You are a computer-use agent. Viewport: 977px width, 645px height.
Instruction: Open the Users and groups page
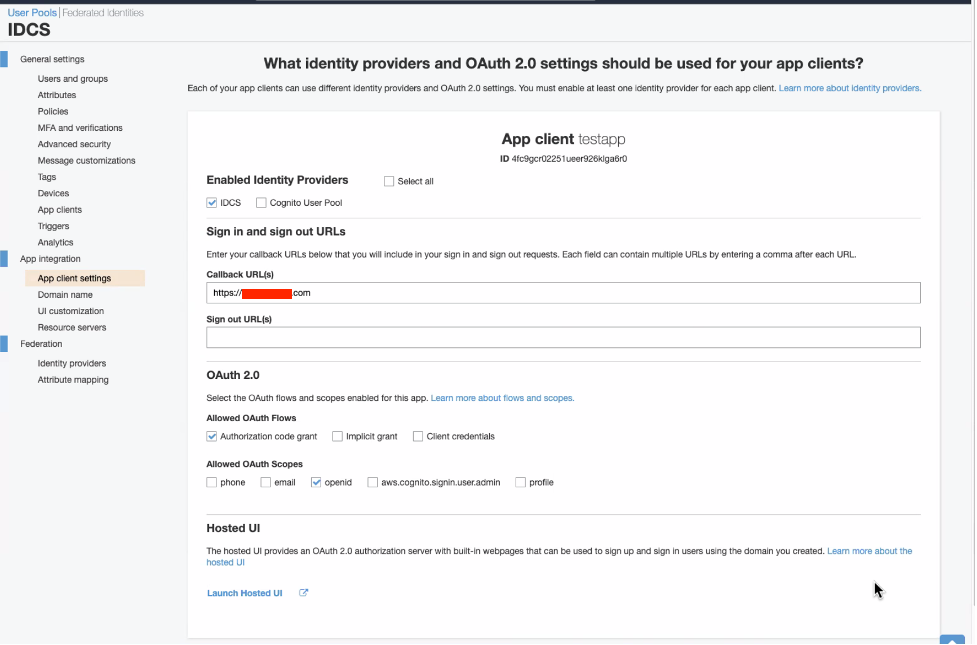72,79
